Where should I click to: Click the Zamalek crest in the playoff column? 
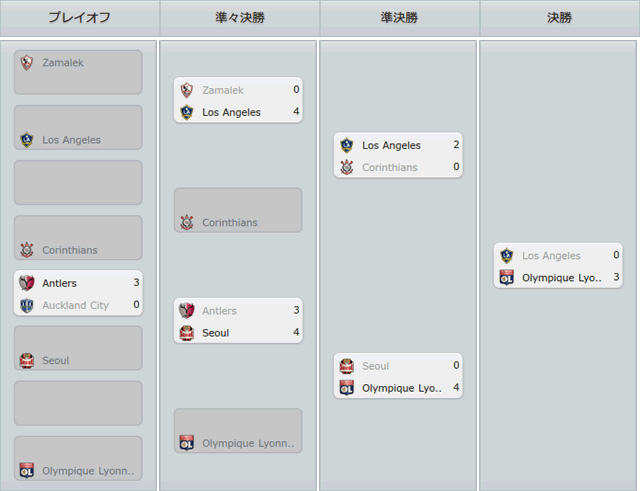coord(27,62)
